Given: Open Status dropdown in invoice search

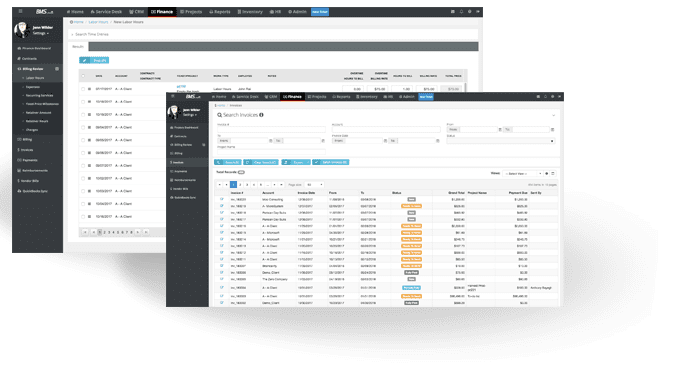Looking at the screenshot, I should click(x=501, y=141).
